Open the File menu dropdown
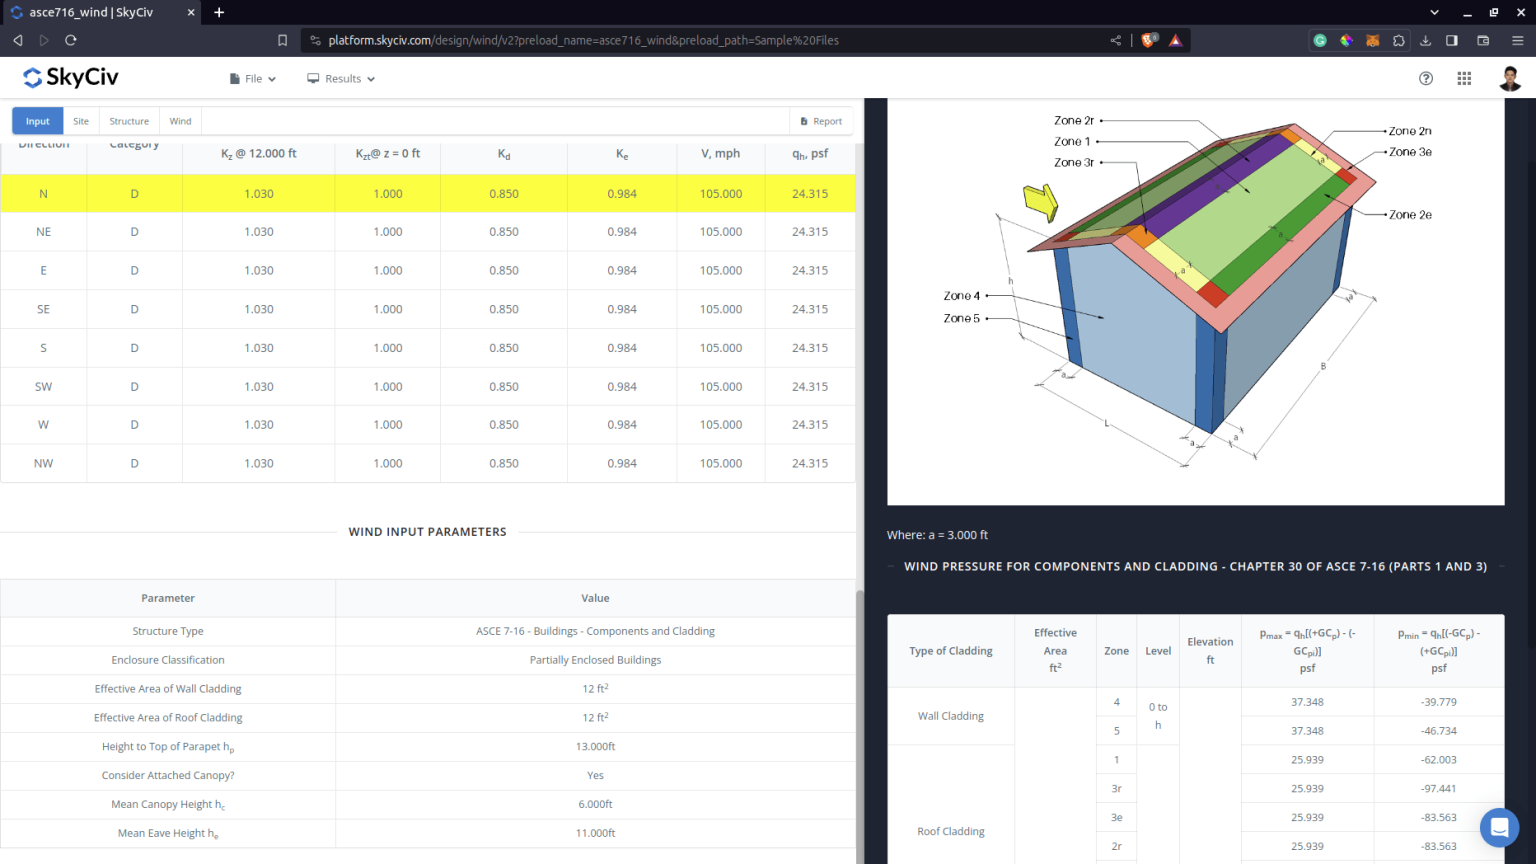The image size is (1536, 864). point(252,78)
